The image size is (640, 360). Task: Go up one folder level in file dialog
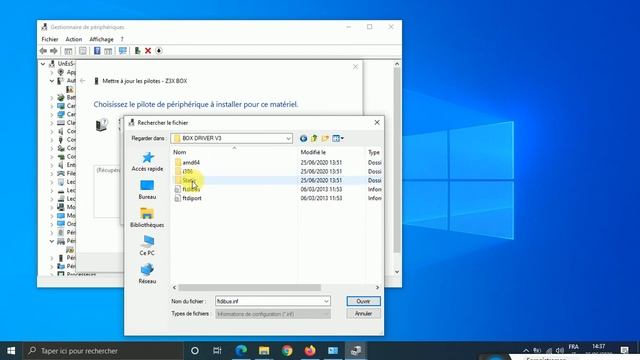click(x=314, y=138)
